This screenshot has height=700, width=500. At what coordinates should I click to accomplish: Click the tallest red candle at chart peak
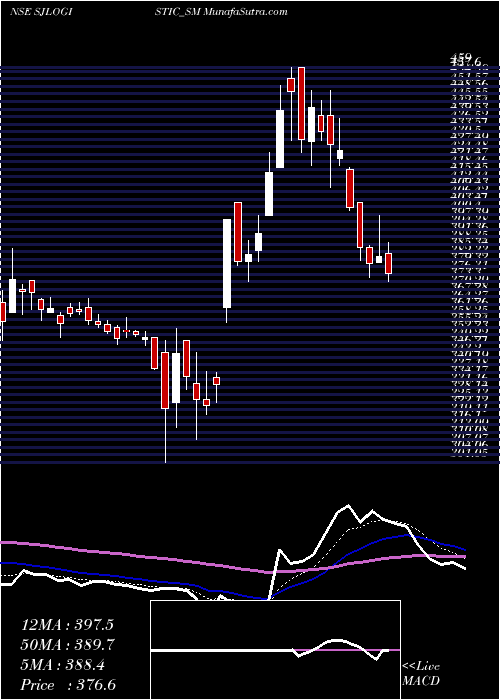(301, 103)
